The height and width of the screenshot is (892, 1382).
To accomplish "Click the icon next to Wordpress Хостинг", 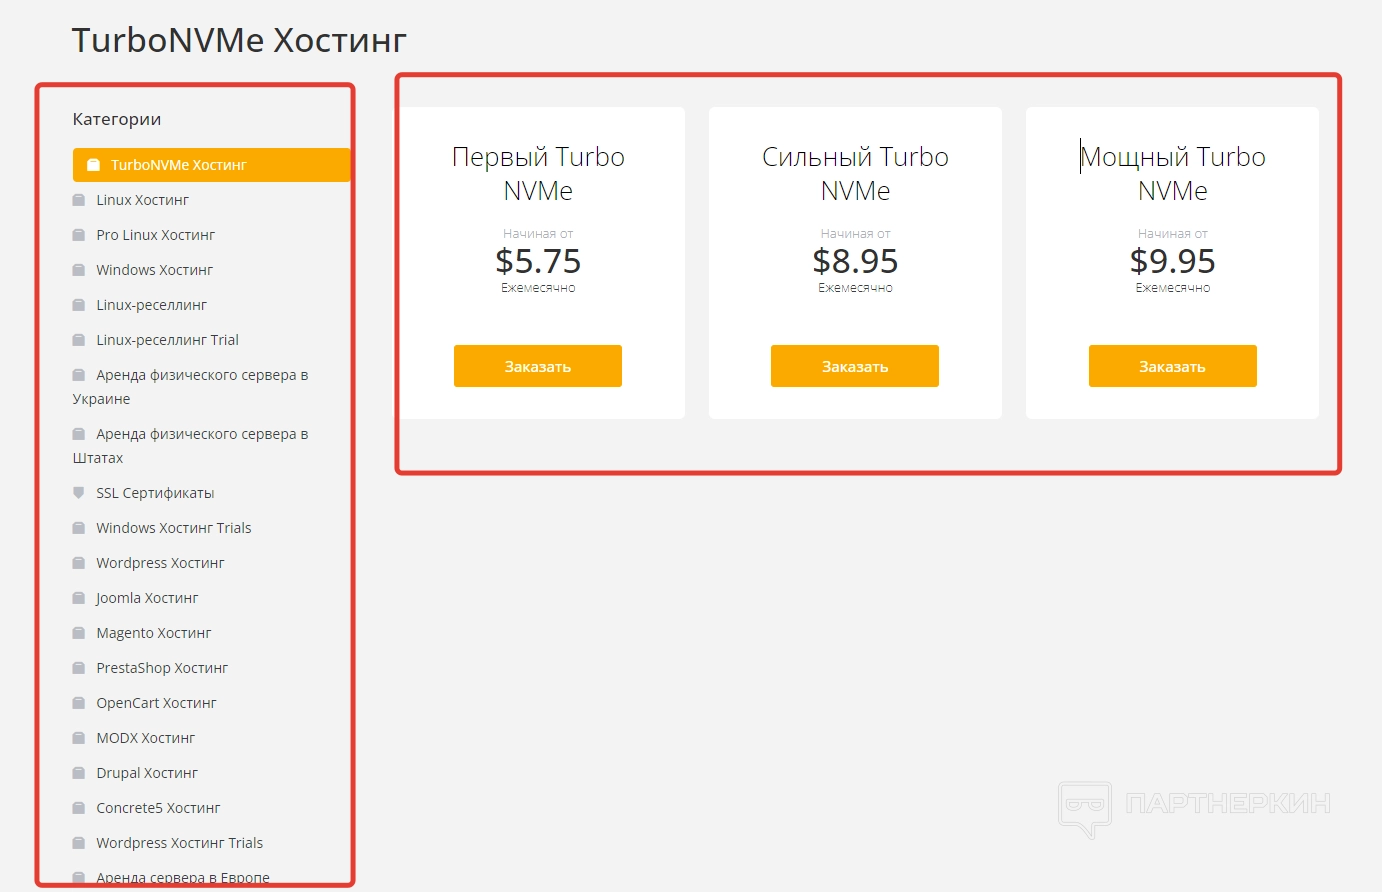I will (79, 563).
